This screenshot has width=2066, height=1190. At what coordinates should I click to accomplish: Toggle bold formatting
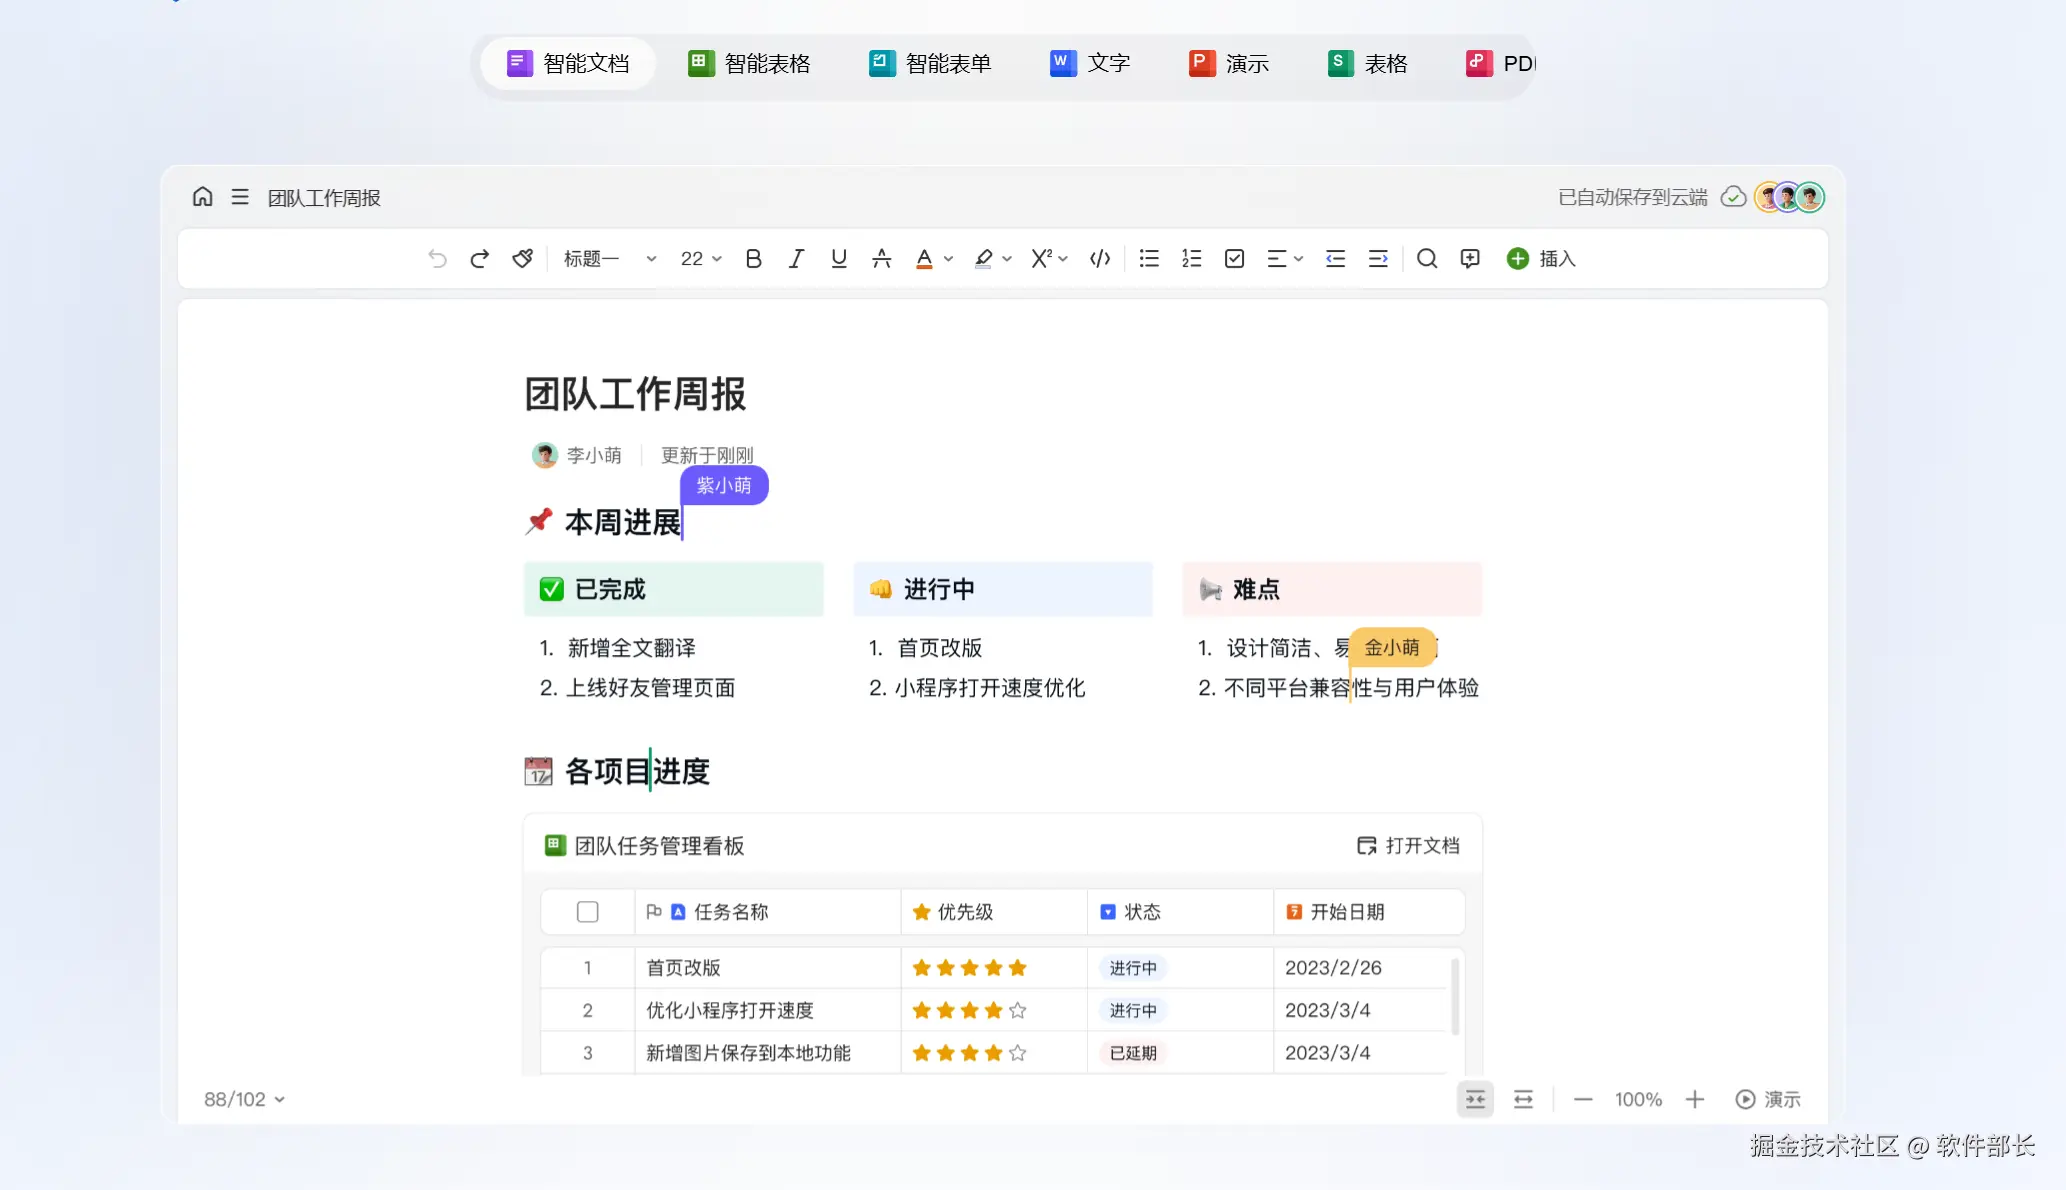[x=753, y=259]
